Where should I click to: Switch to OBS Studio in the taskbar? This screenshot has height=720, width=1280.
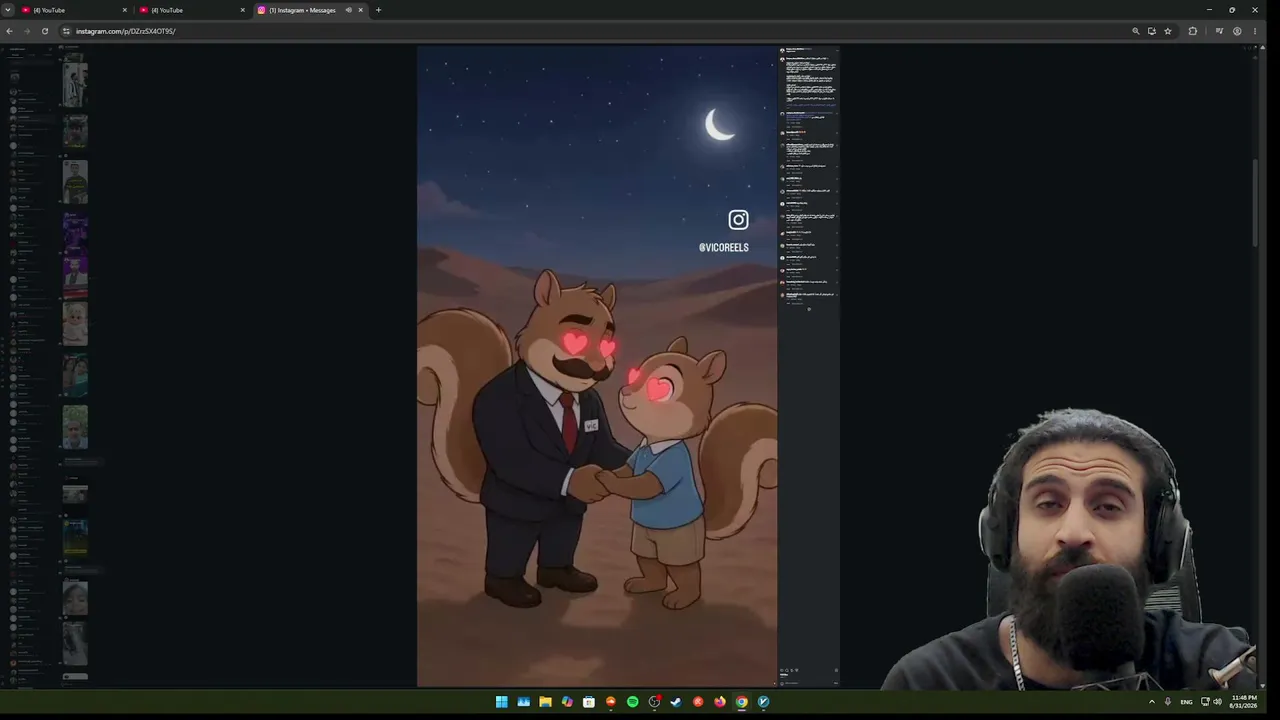pyautogui.click(x=655, y=702)
